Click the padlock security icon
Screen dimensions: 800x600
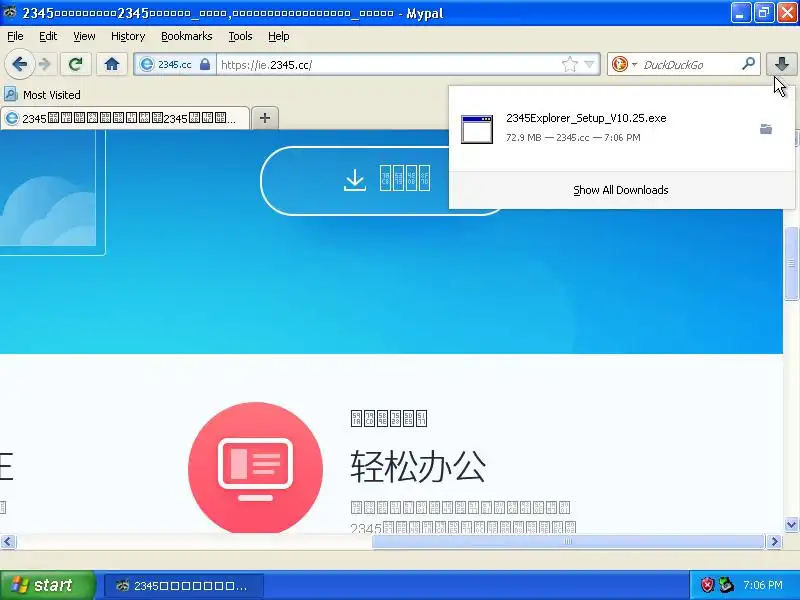point(205,64)
